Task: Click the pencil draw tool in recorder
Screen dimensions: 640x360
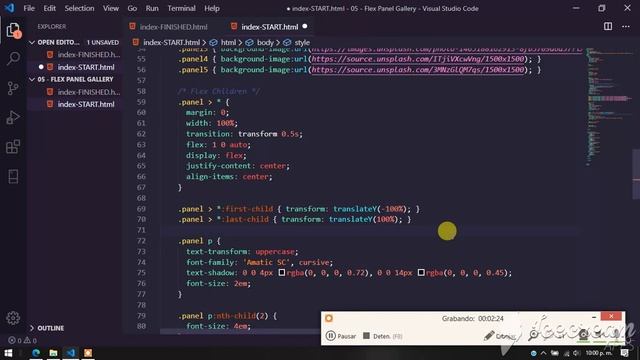Action: coord(489,336)
